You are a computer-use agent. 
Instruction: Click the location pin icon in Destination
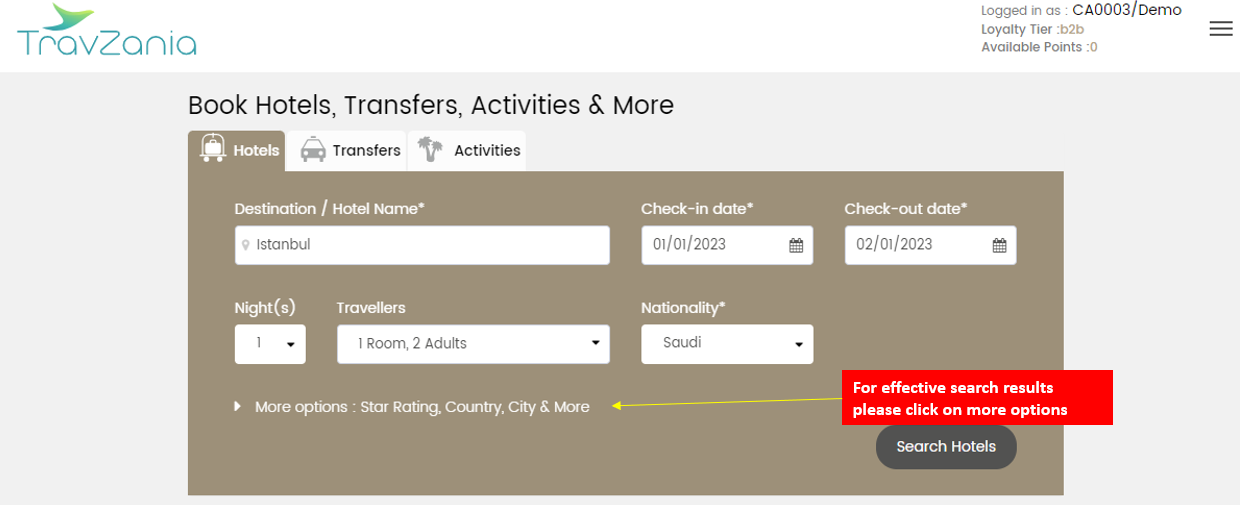click(x=245, y=245)
